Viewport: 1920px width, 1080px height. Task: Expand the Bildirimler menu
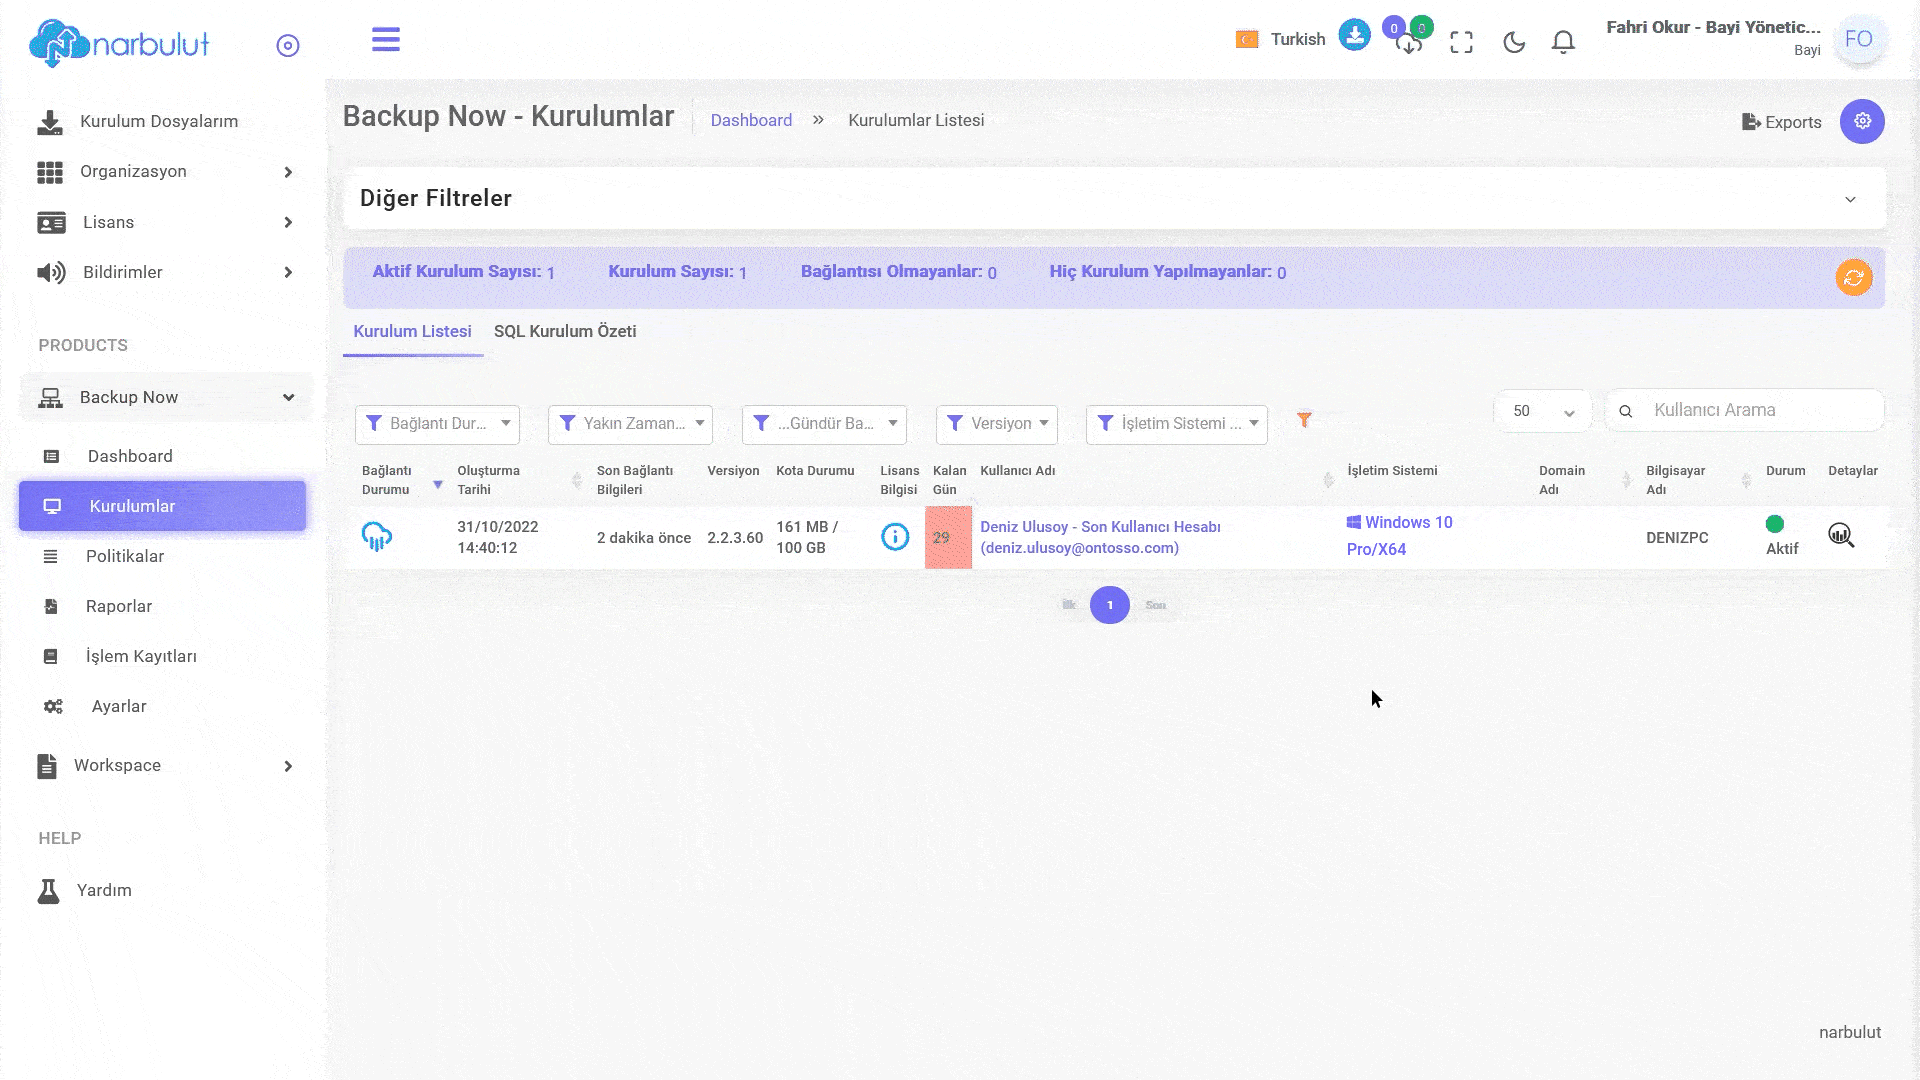tap(165, 272)
